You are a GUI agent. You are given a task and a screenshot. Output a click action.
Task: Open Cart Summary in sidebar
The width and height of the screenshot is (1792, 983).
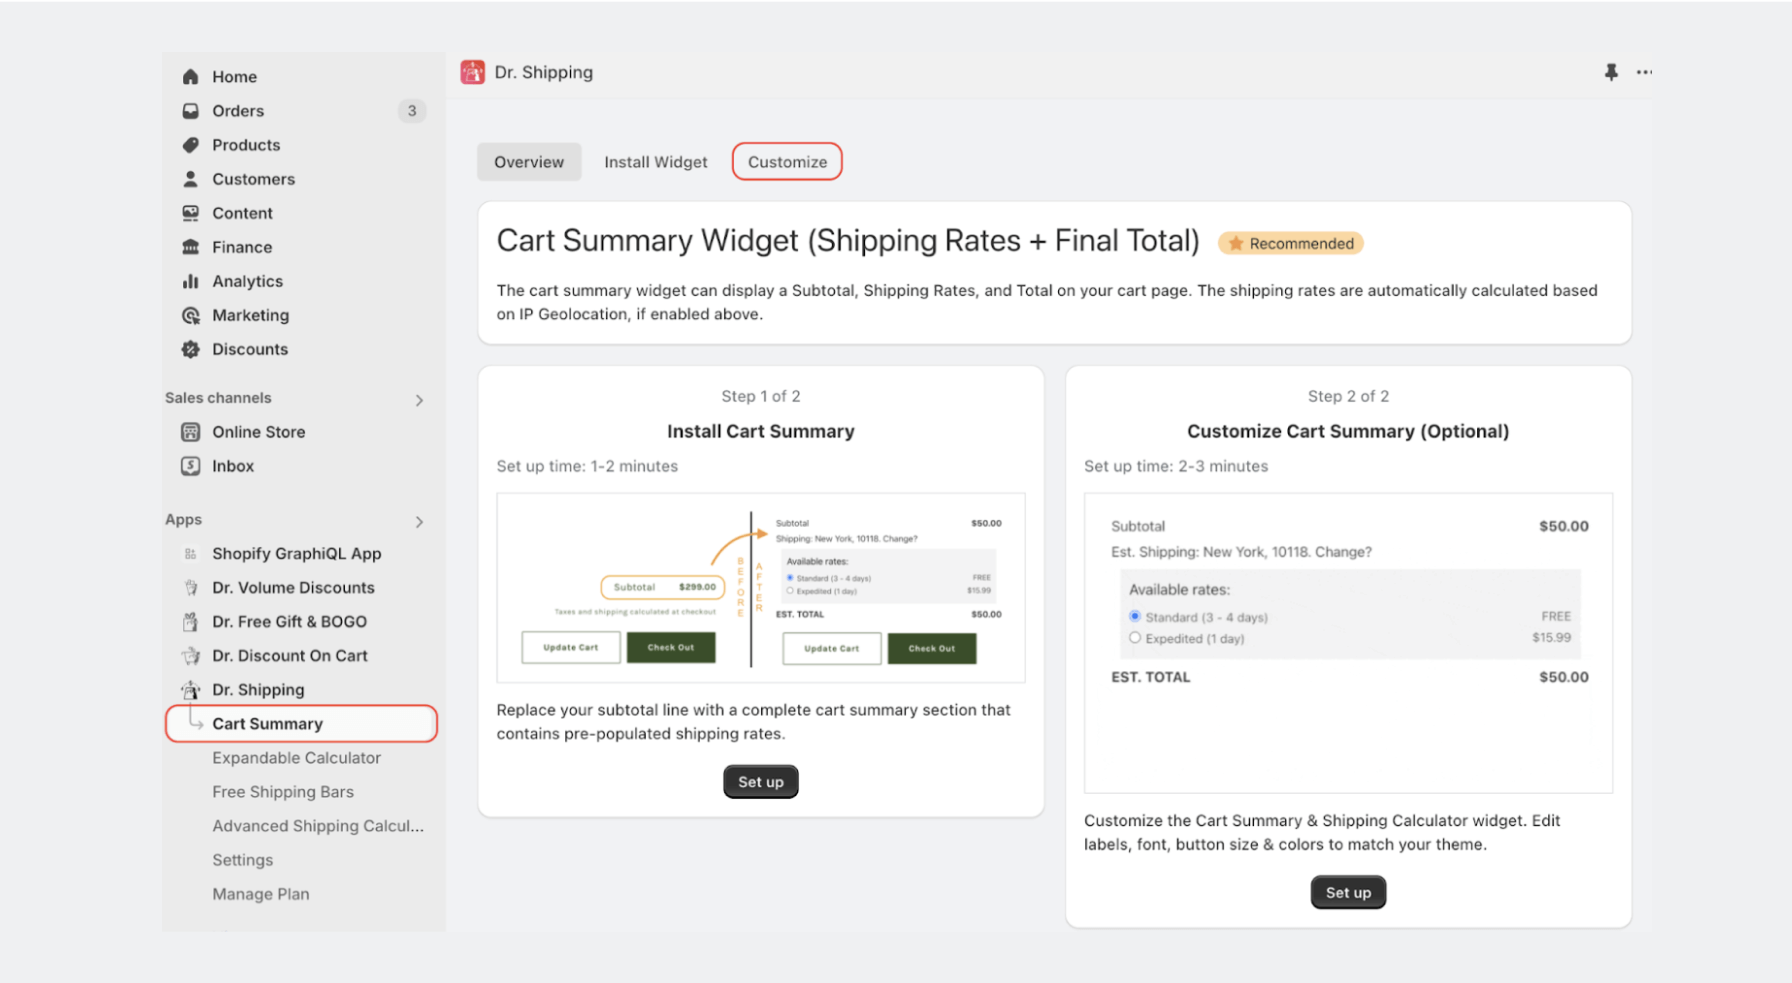(301, 724)
